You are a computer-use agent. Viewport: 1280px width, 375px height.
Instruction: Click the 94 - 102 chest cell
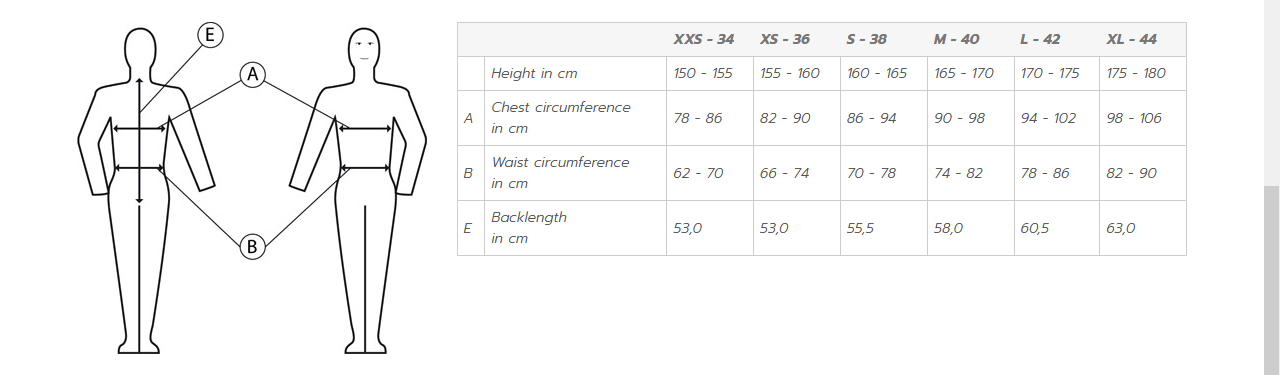point(1049,118)
